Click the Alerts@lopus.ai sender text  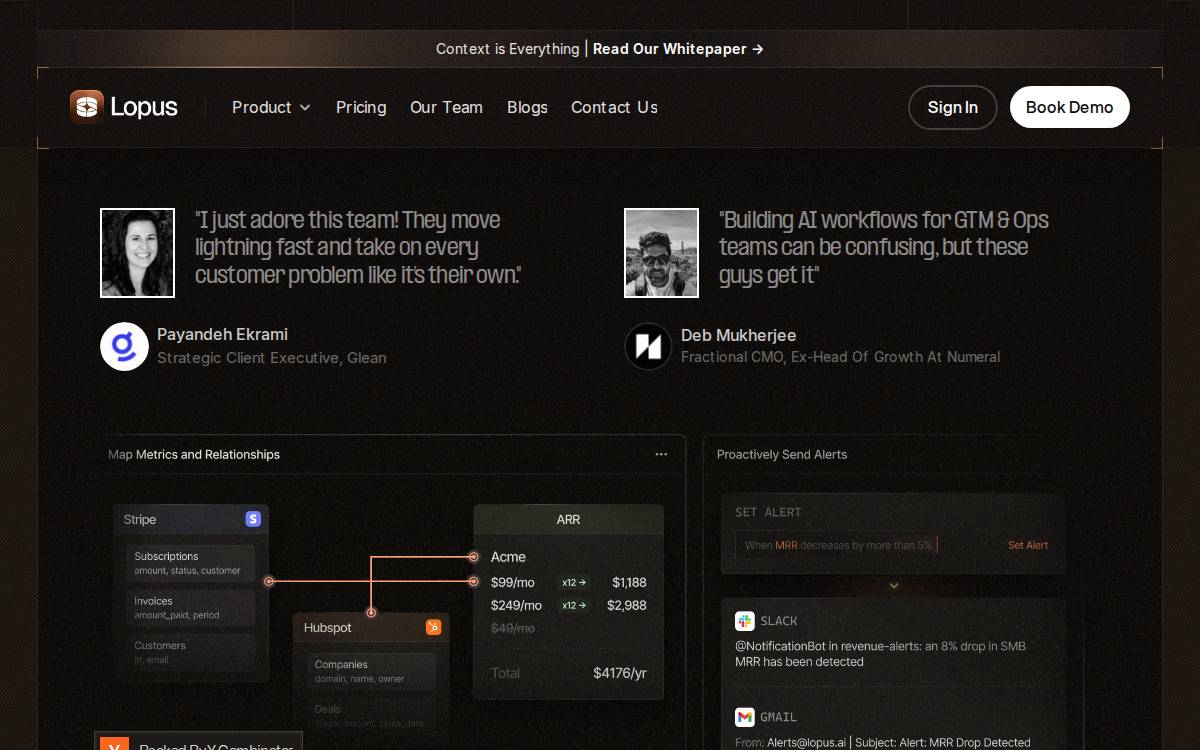coord(806,743)
